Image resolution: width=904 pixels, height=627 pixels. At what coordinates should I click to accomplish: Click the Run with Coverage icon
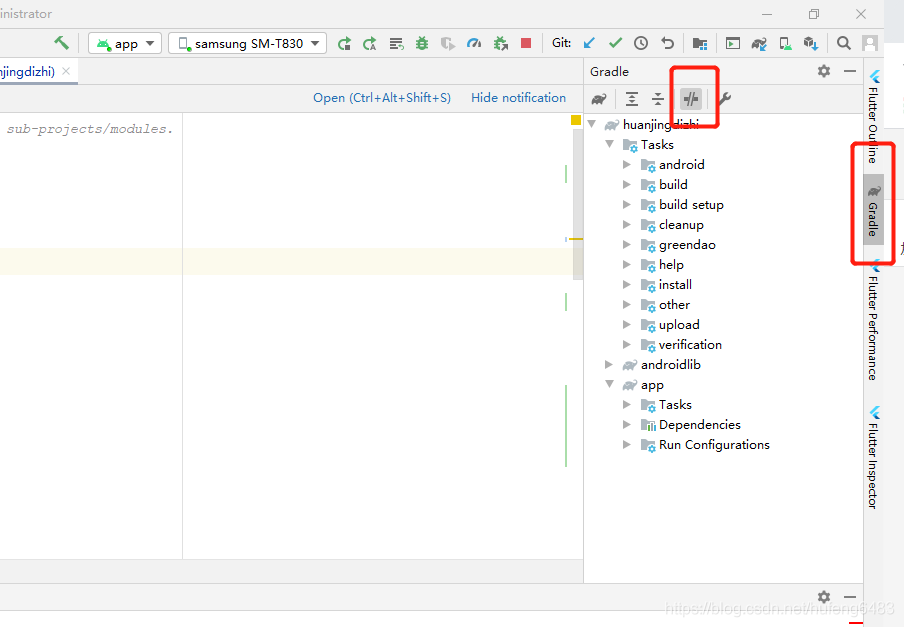click(448, 43)
